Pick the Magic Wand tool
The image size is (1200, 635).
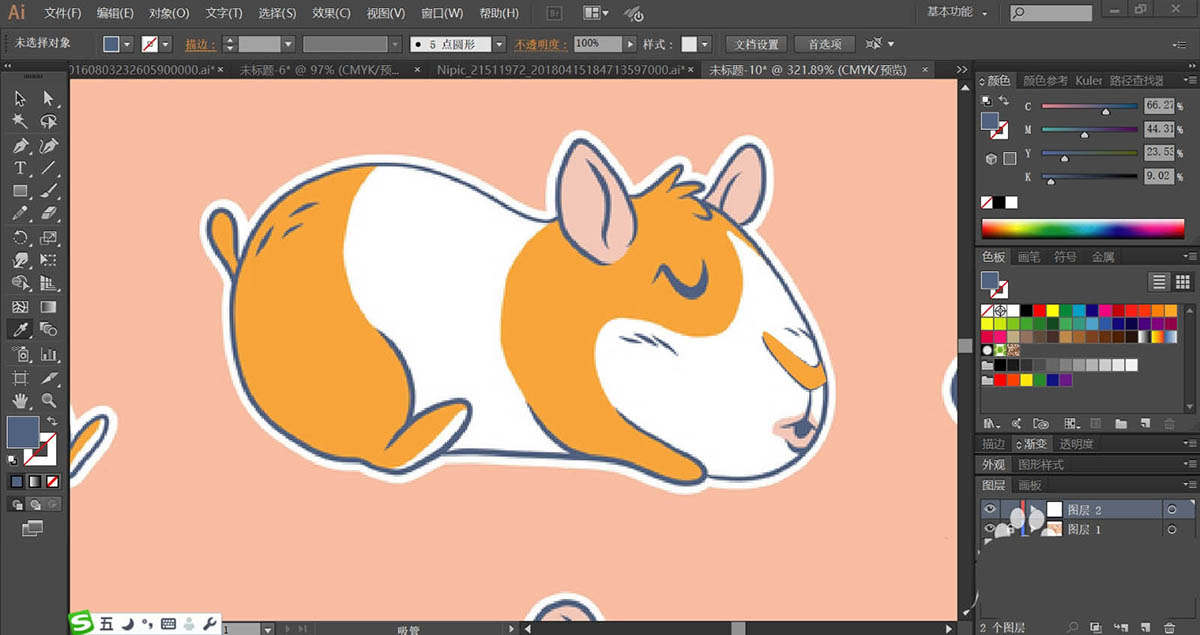(x=20, y=121)
